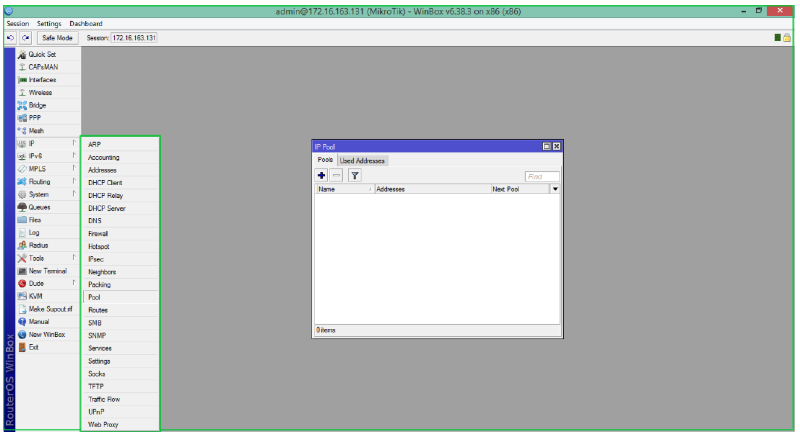Click the New WinBox globe icon

[x=22, y=335]
